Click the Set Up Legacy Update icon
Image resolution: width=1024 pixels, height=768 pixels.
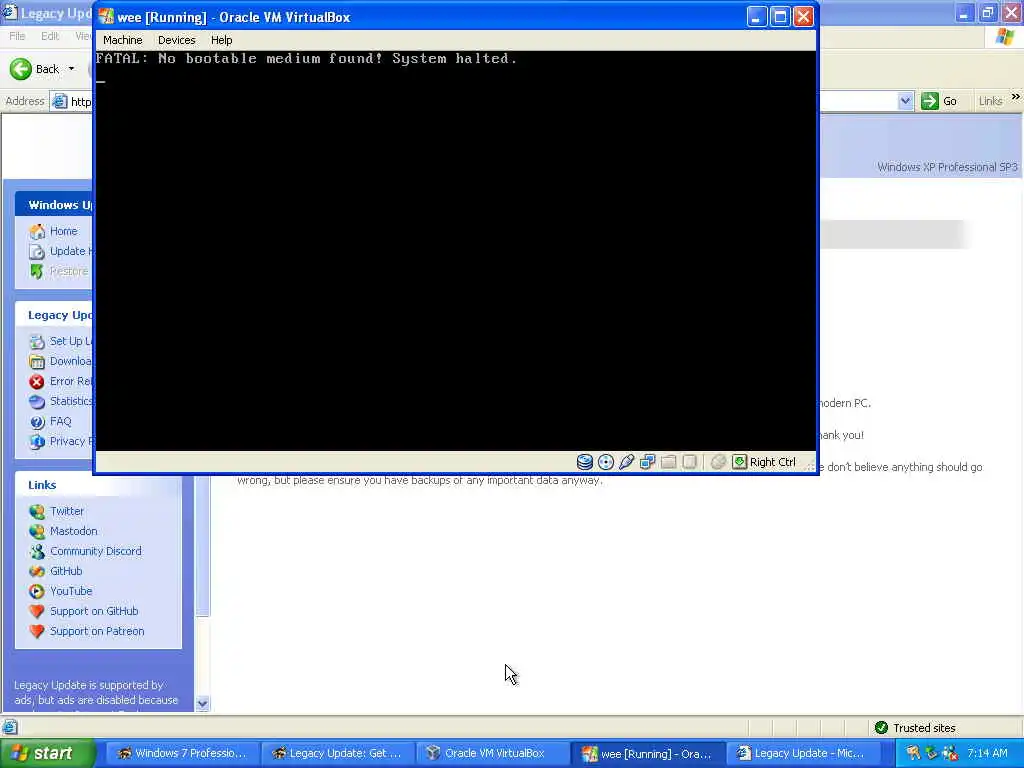tap(37, 342)
